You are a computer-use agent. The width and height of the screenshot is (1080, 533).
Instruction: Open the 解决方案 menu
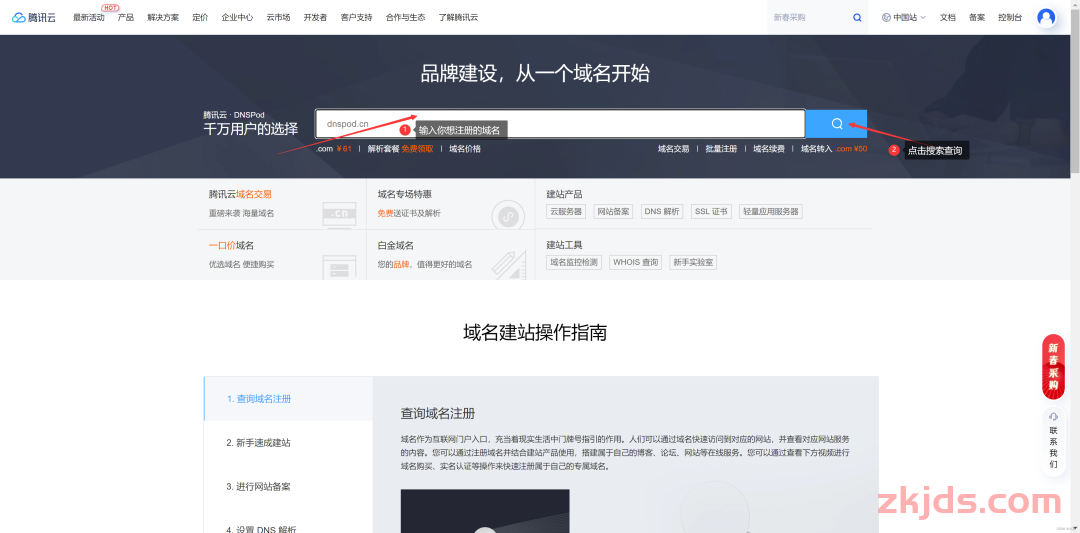(x=163, y=17)
